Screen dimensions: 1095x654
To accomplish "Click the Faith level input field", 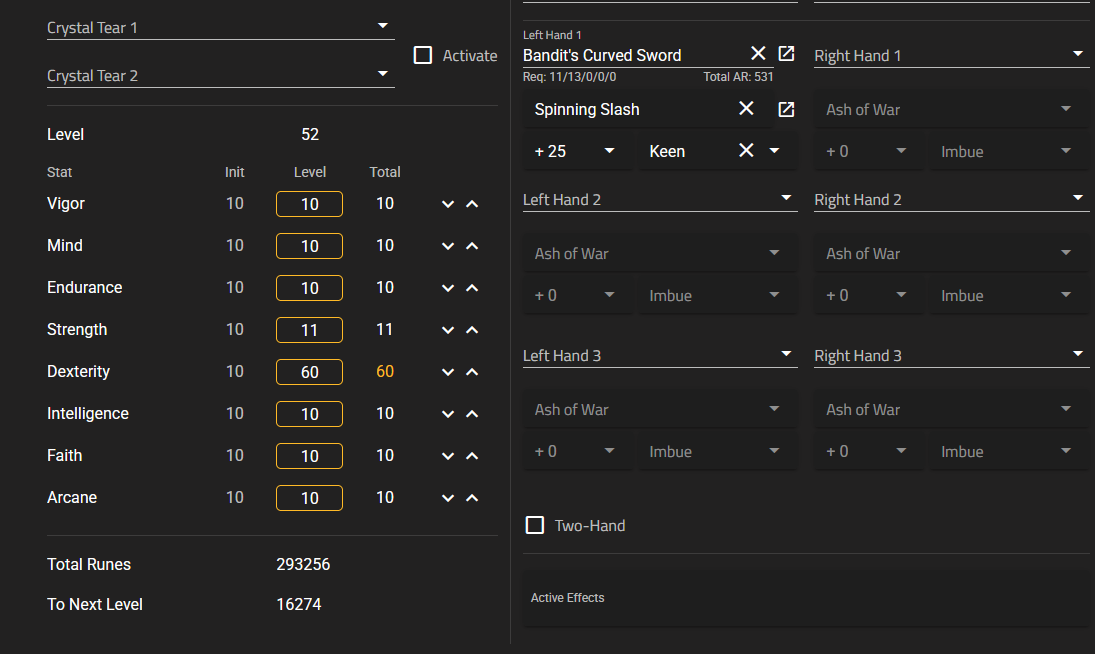I will 309,456.
